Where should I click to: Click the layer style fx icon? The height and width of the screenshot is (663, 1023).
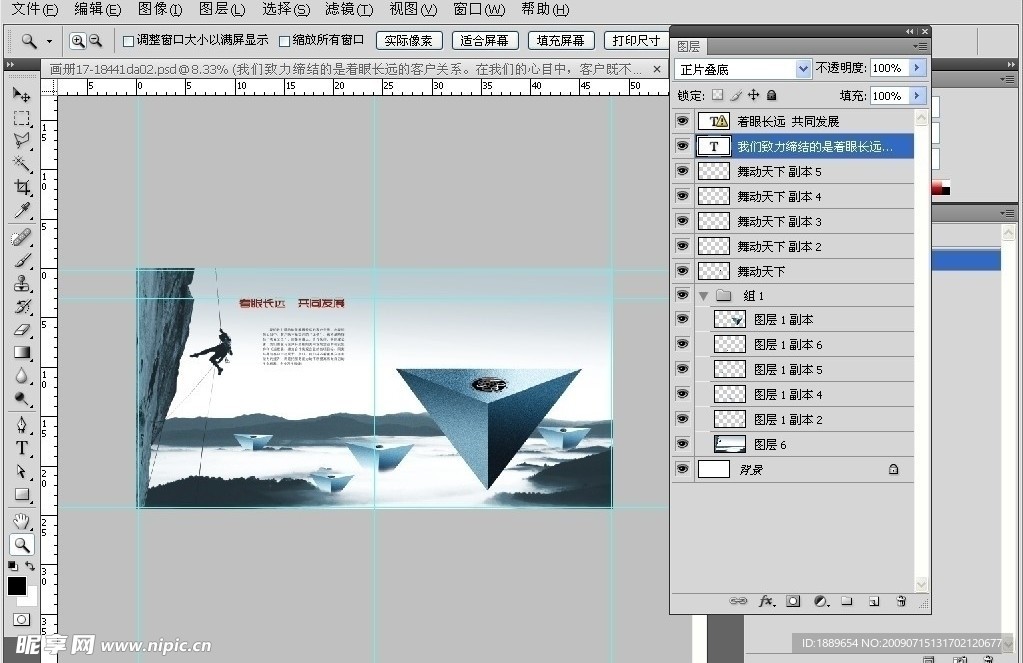[x=766, y=601]
